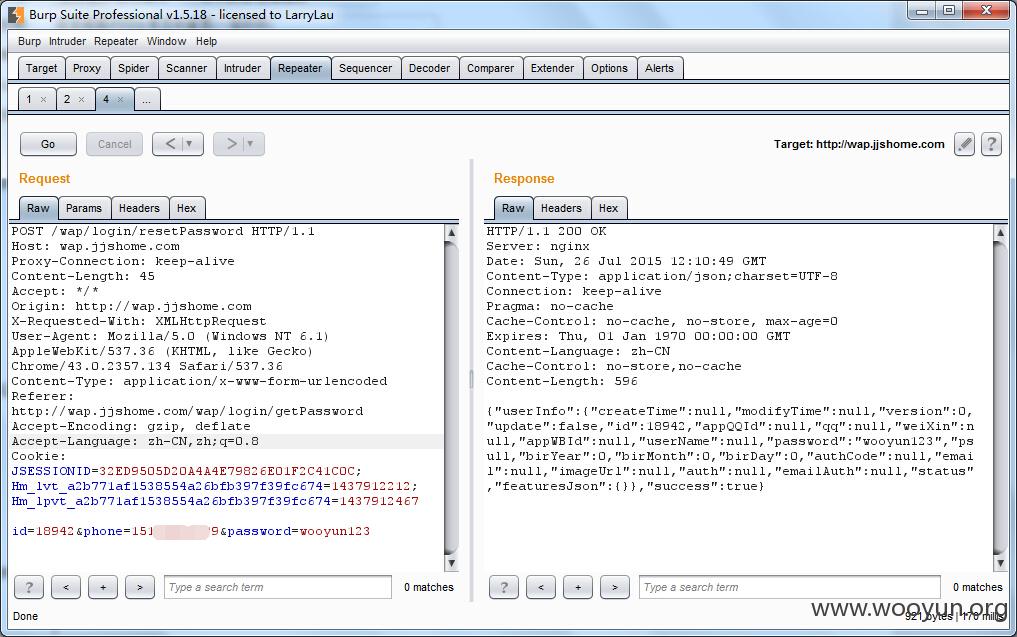Switch to the Intruder tool tab

243,68
